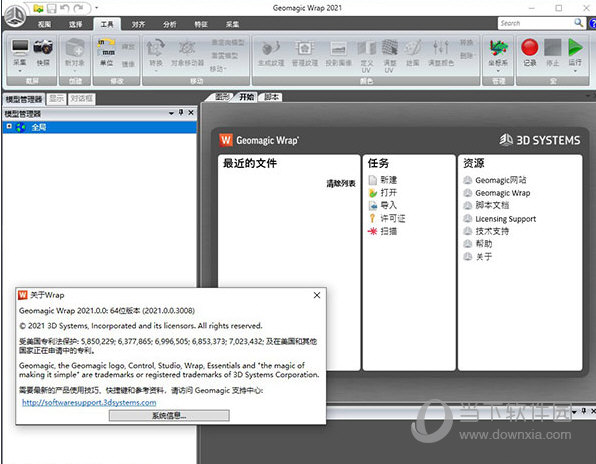The width and height of the screenshot is (596, 464).
Task: Switch to the 脚本 view tab
Action: (271, 97)
